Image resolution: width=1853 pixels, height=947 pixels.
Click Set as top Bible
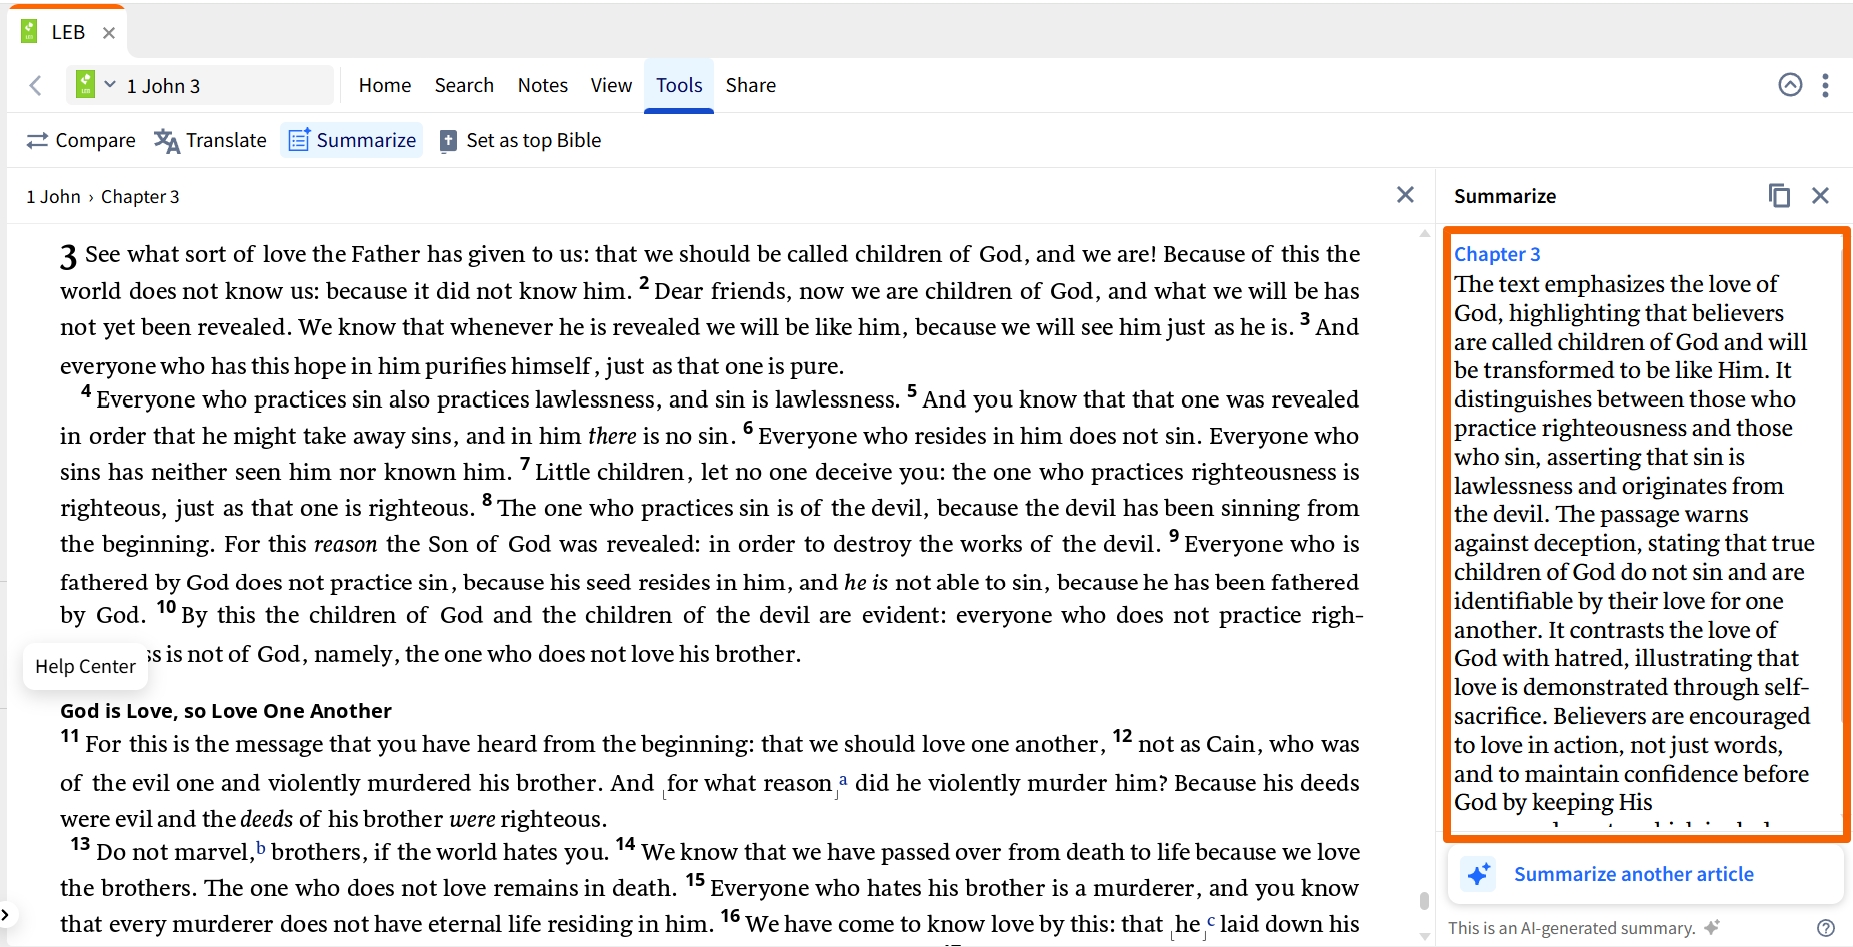click(x=520, y=141)
